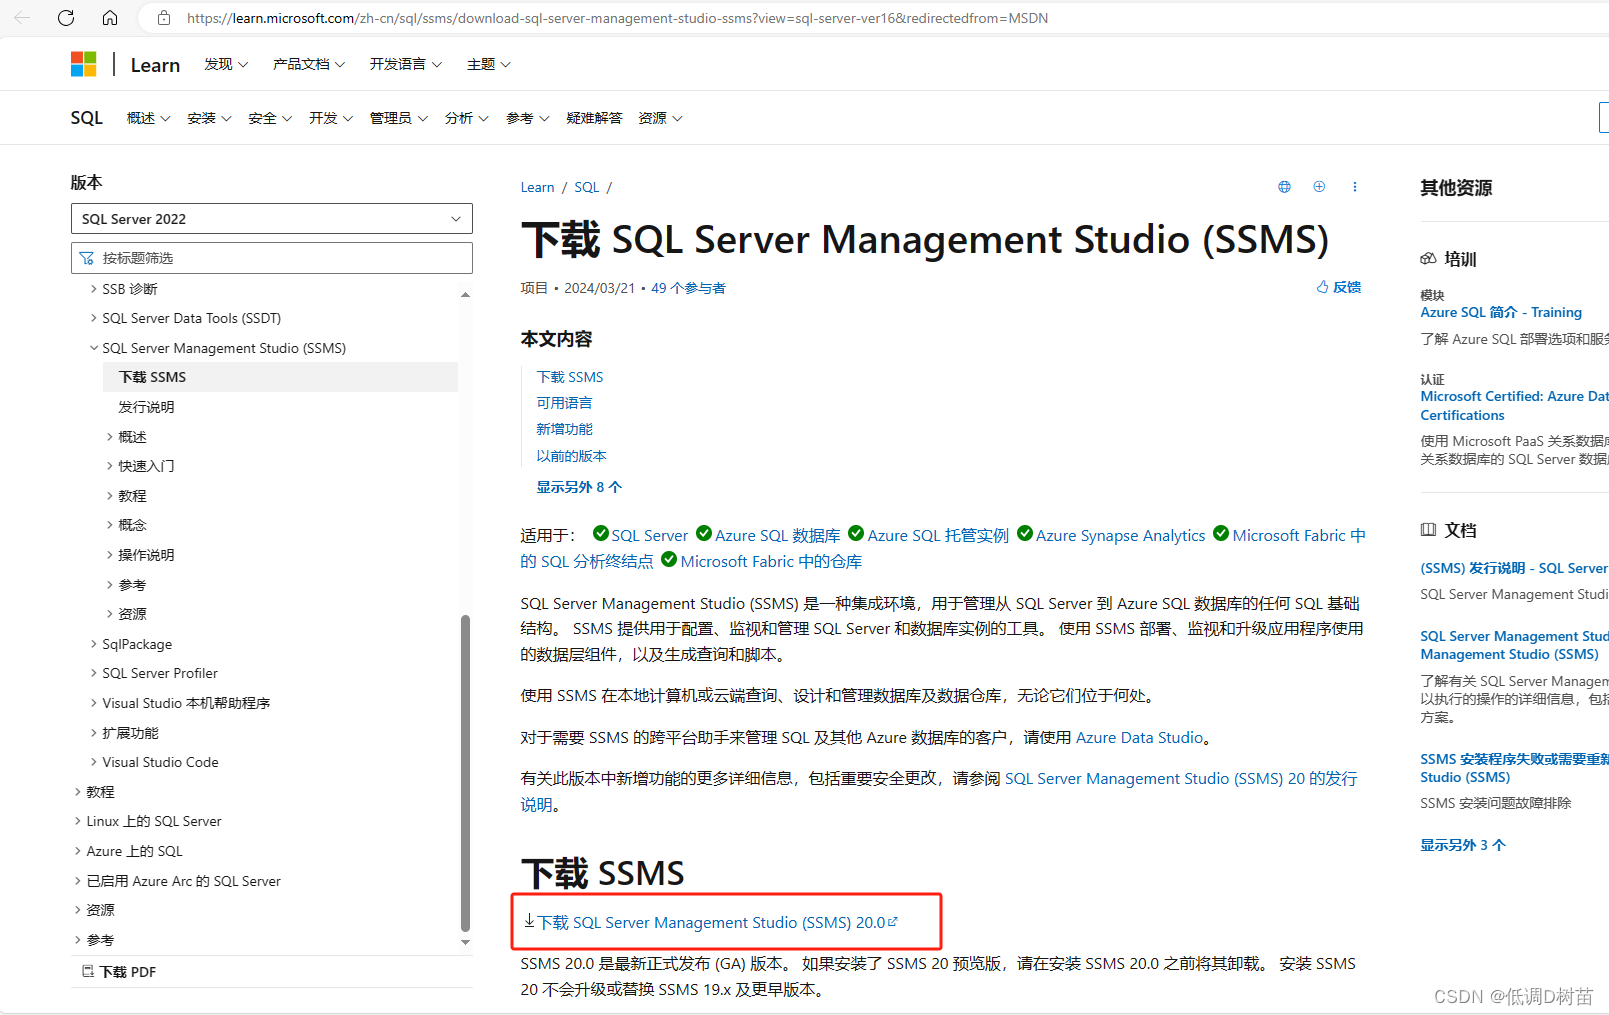Type in the 按标题筛选 filter field

click(272, 258)
